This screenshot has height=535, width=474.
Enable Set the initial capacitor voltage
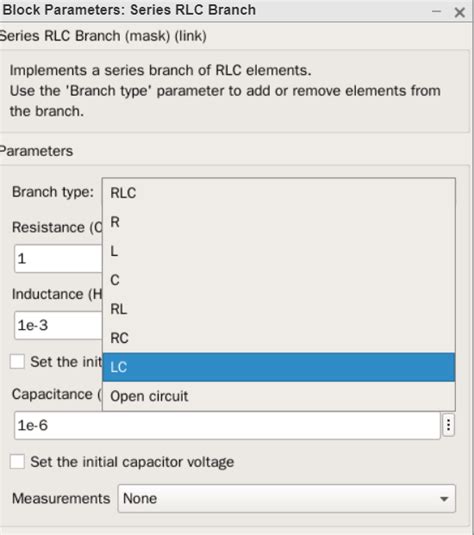(x=17, y=462)
